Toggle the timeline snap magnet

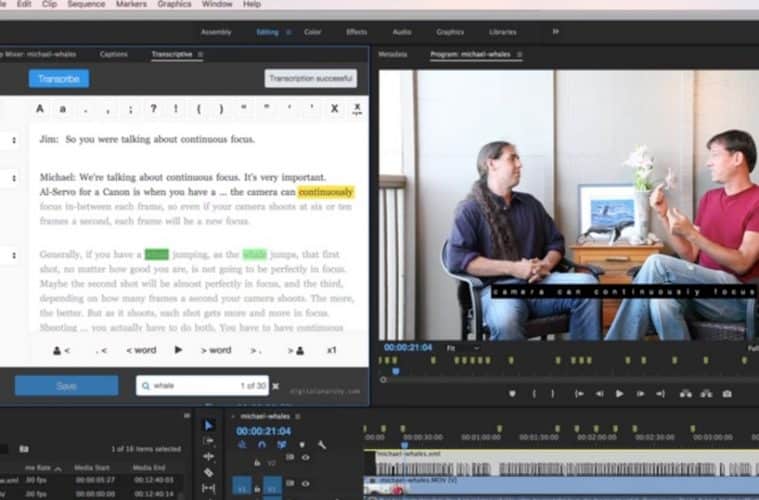(x=262, y=444)
